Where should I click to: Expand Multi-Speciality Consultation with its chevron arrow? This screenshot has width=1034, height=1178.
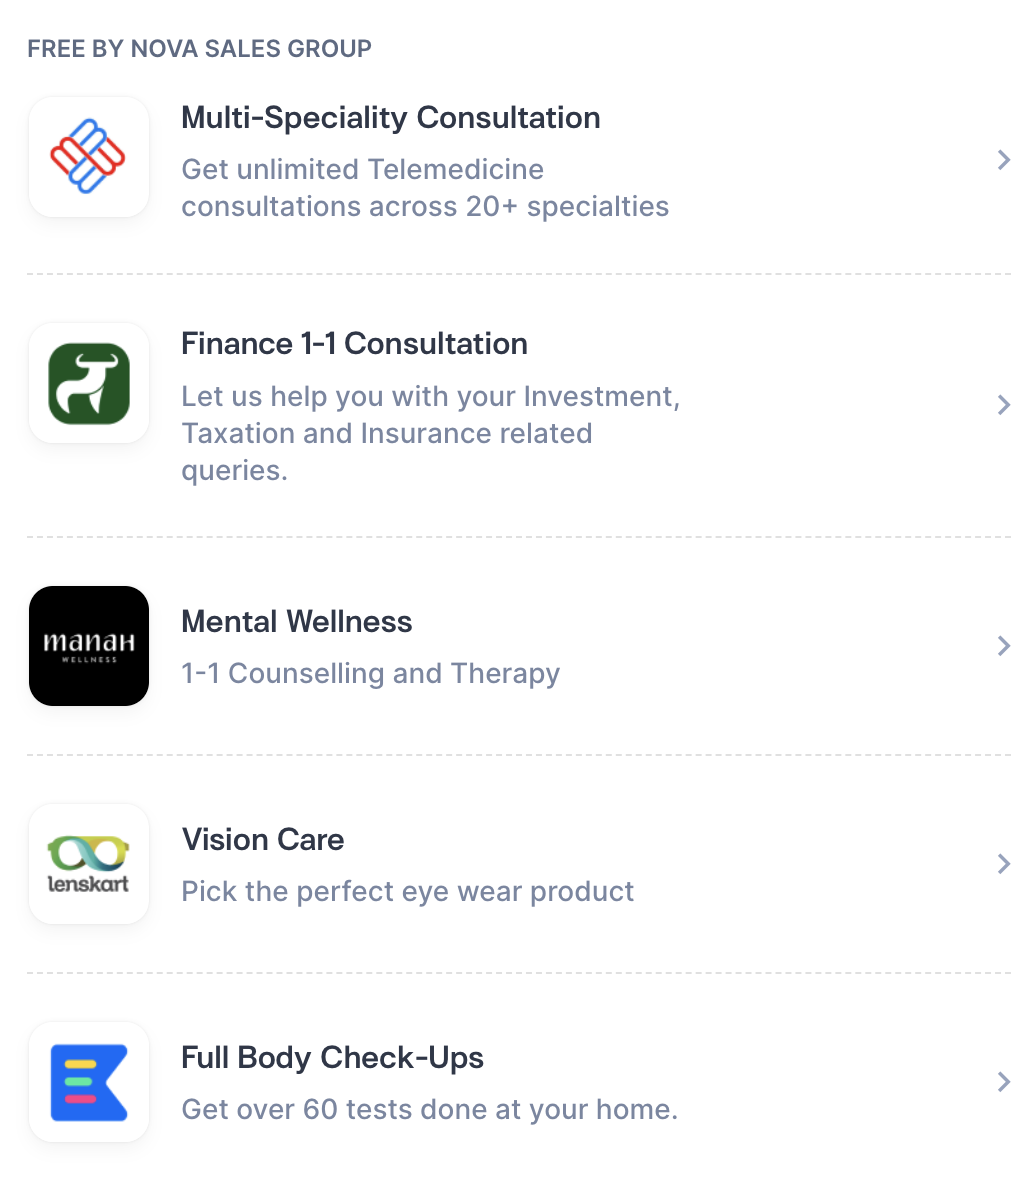pyautogui.click(x=1004, y=160)
